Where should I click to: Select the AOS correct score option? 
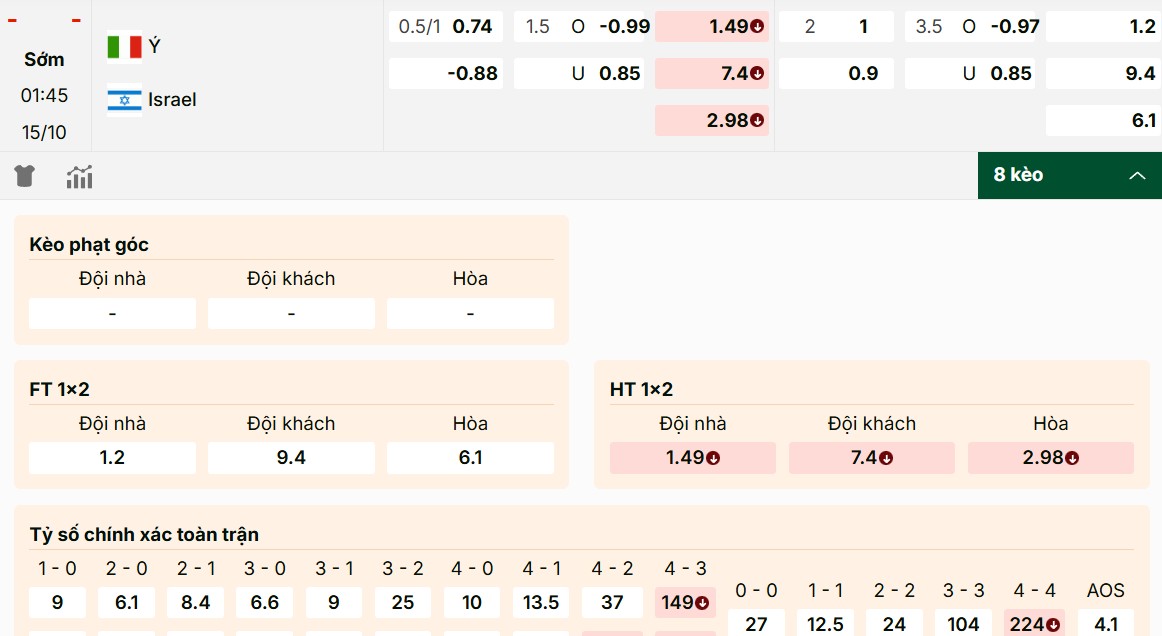point(1105,622)
